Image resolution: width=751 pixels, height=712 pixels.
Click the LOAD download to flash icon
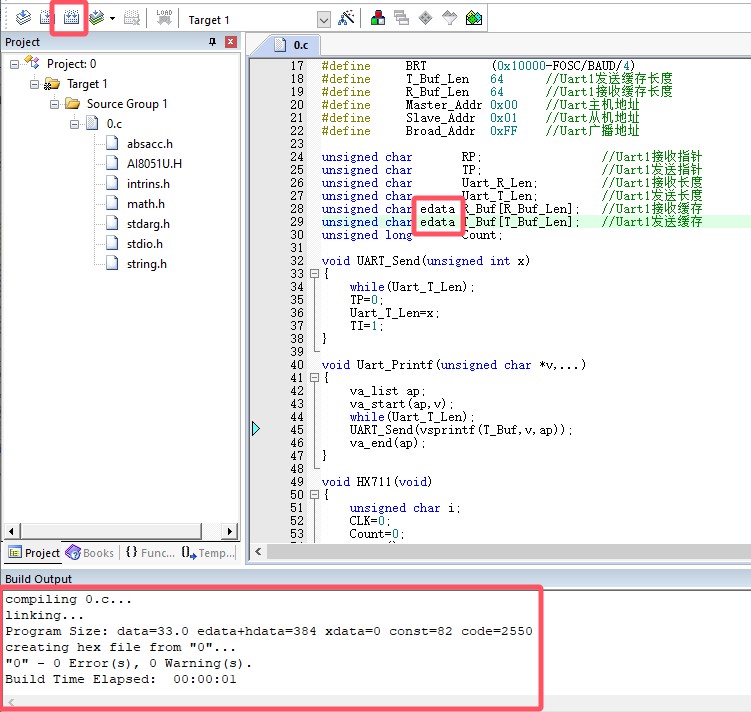tap(164, 18)
